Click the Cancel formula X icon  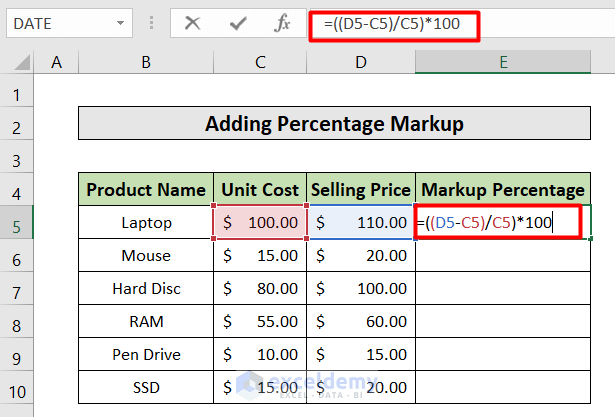pos(193,22)
